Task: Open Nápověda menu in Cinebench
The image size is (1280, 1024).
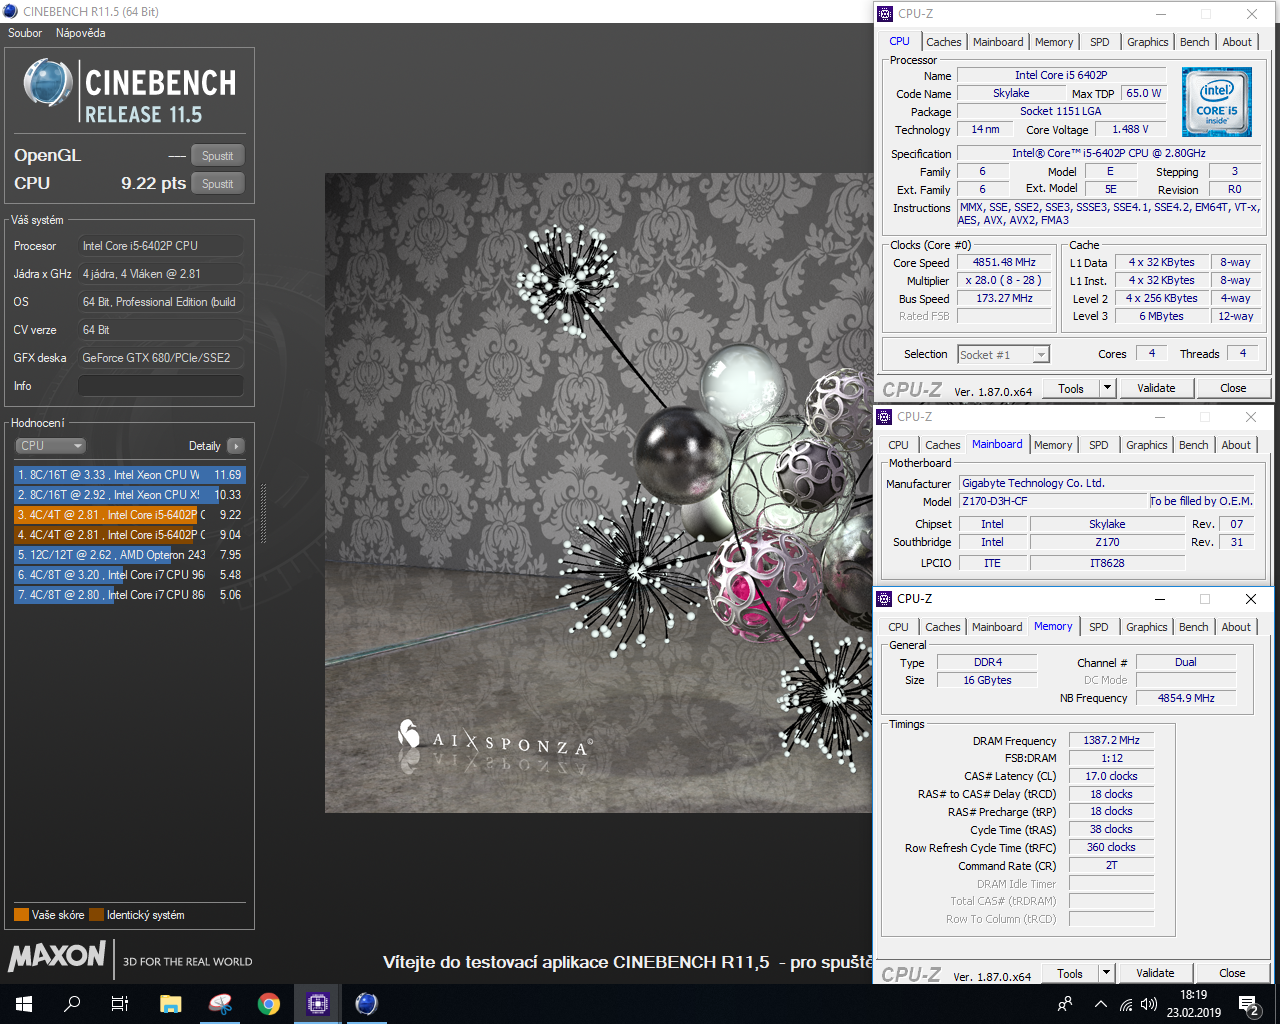Action: tap(80, 33)
